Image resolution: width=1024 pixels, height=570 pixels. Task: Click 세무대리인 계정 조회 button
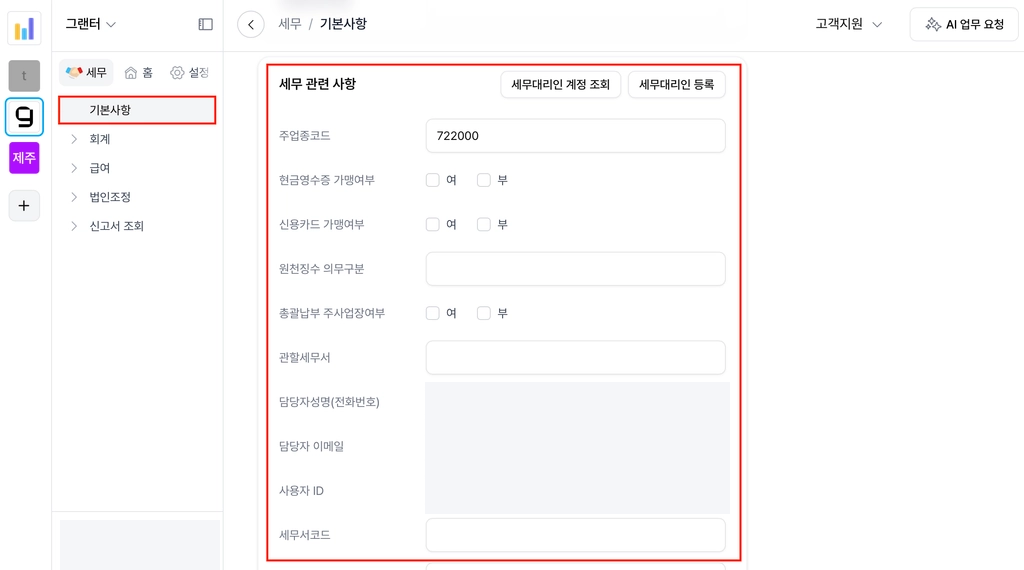pos(560,85)
